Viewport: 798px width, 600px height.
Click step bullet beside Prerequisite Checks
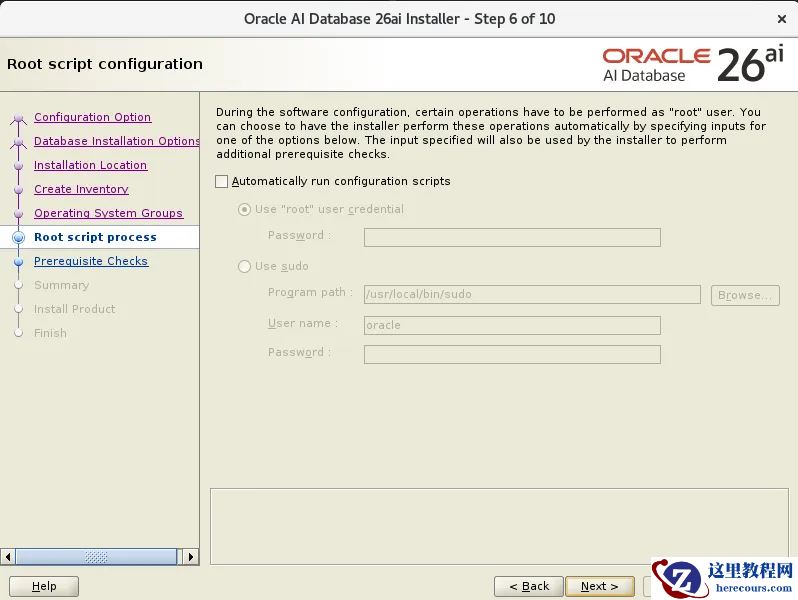[19, 262]
